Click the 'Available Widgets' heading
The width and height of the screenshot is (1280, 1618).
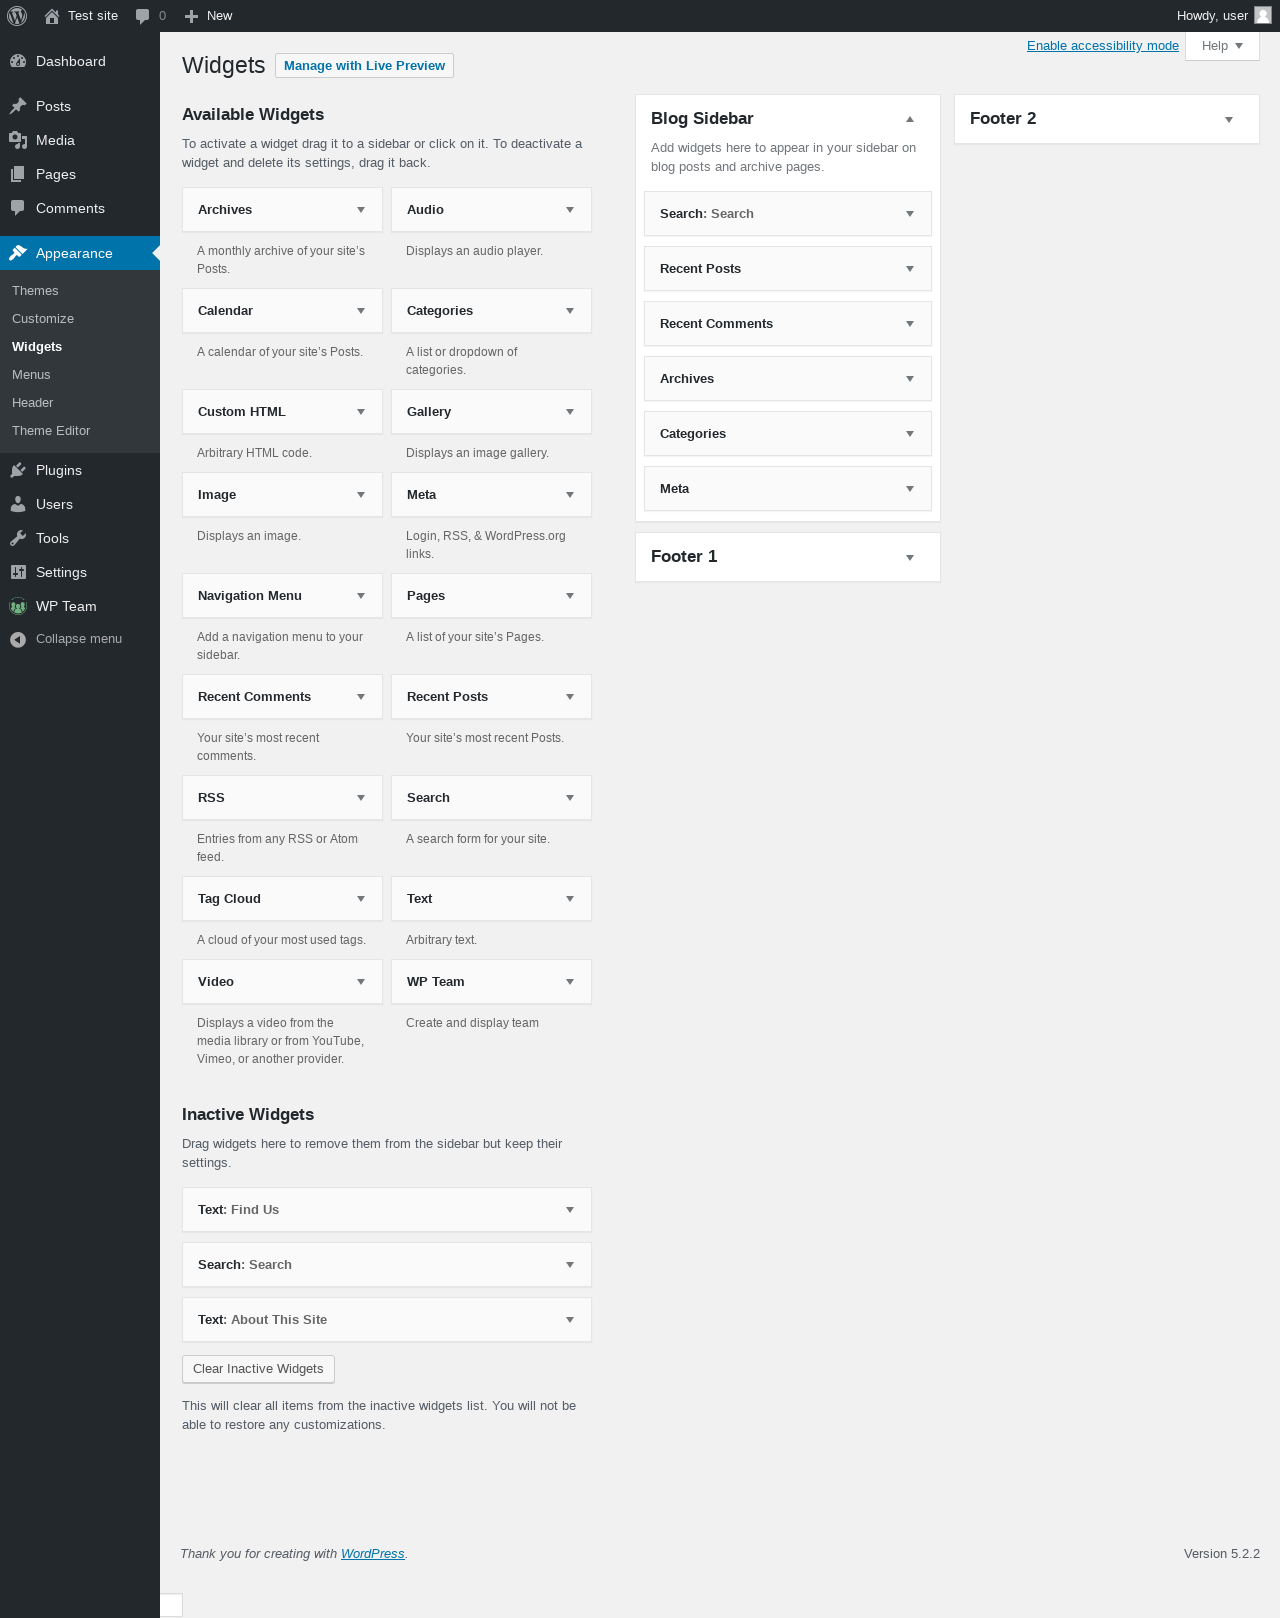(253, 115)
